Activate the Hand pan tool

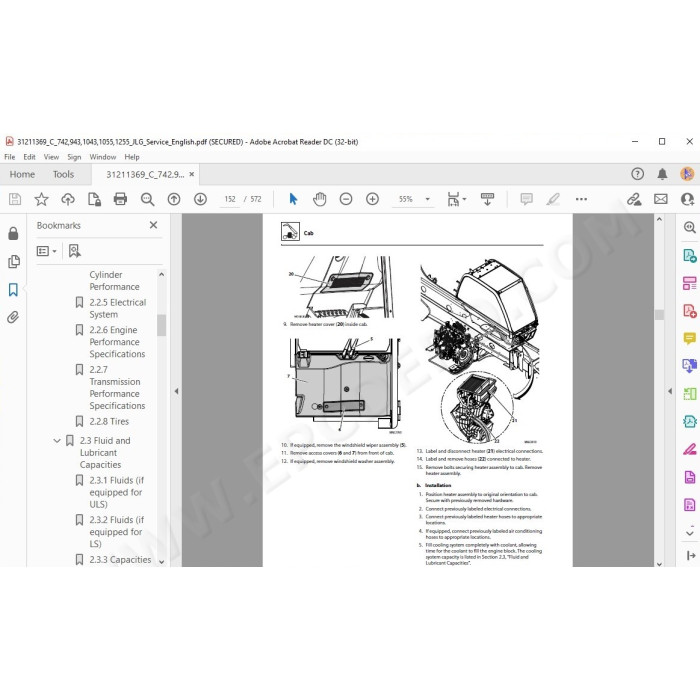(x=320, y=199)
